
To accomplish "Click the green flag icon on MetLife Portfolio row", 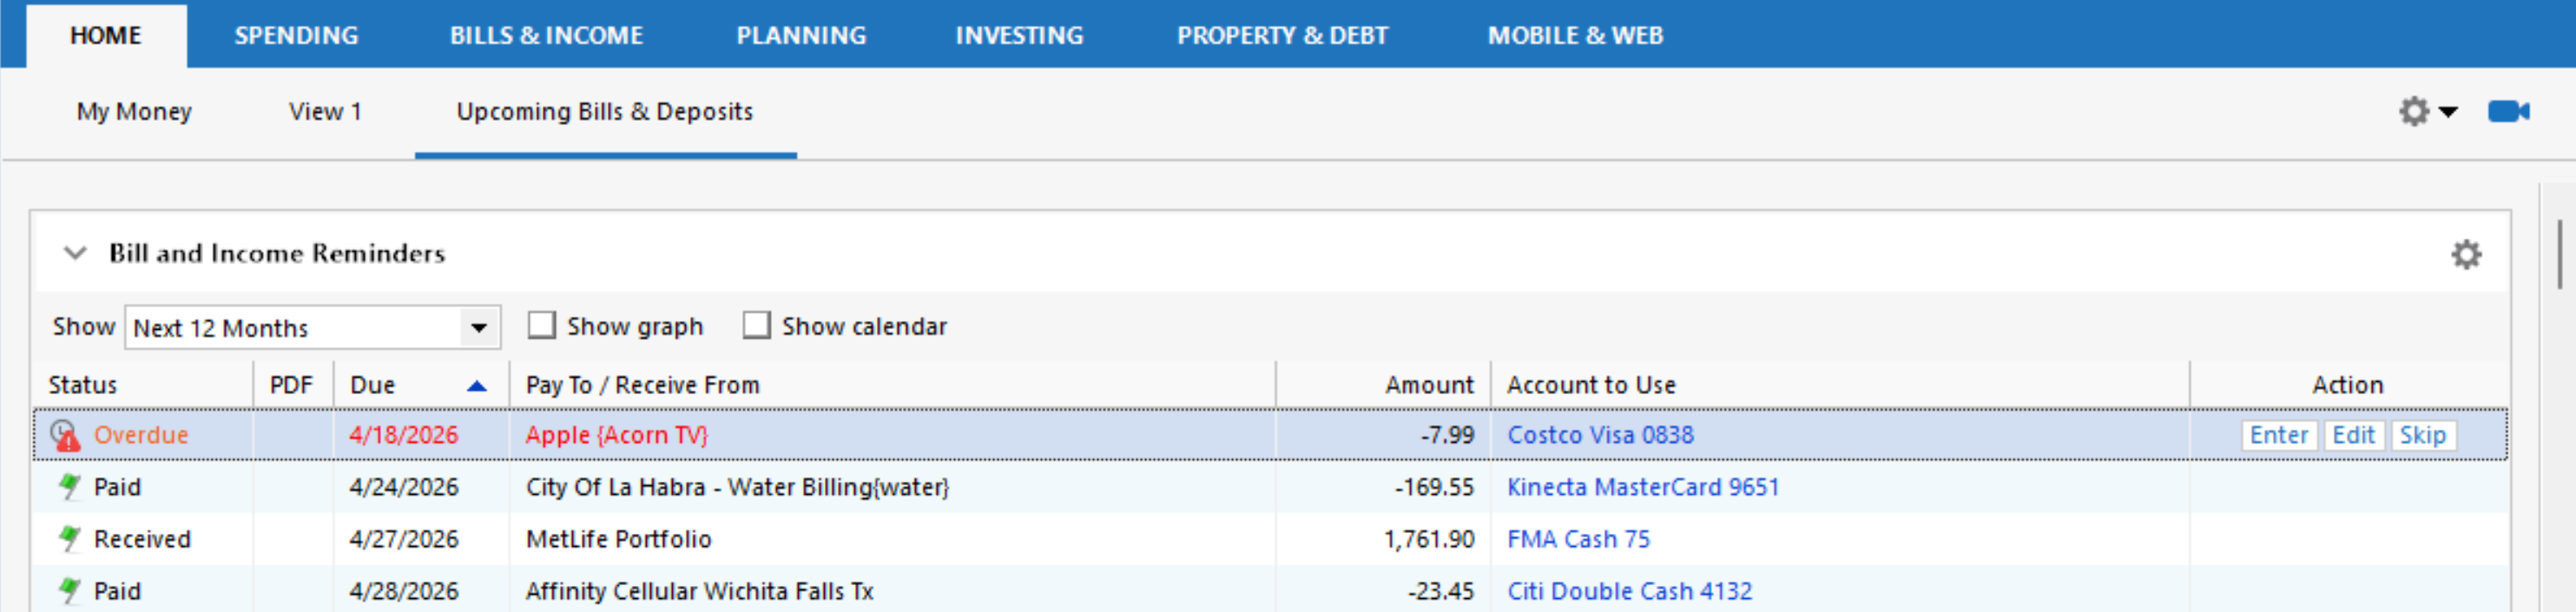I will point(69,539).
